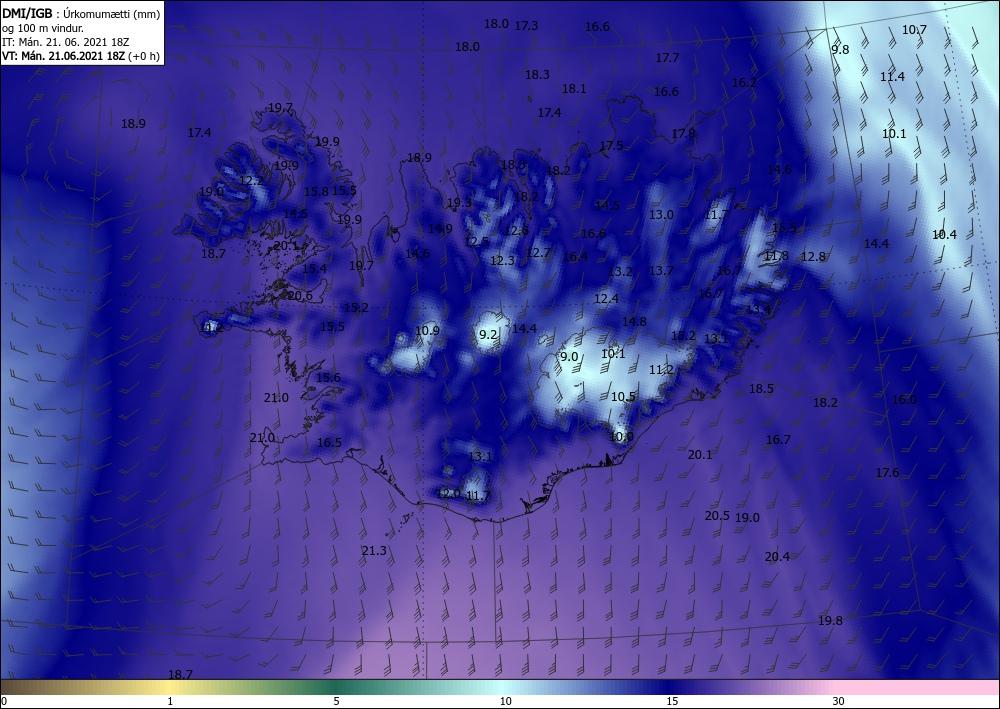Click the 12.8 value on the map
This screenshot has height=709, width=1000.
pos(812,256)
